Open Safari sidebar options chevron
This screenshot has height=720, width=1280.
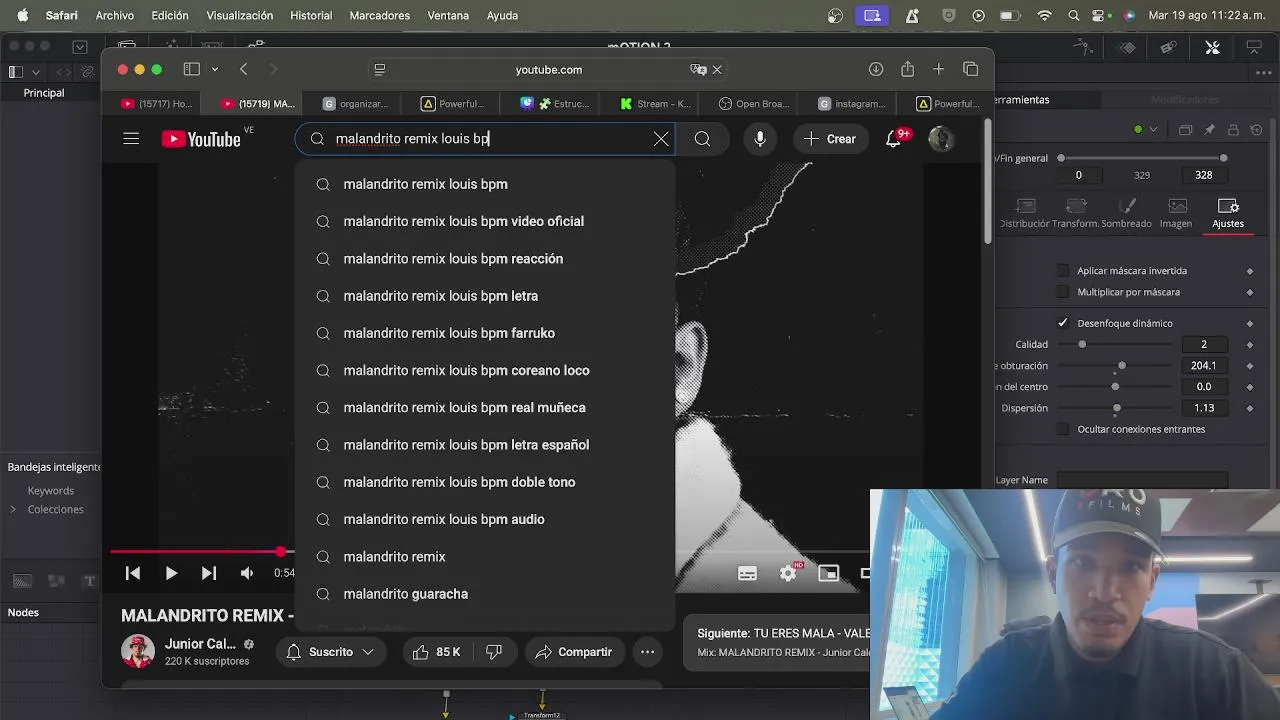(214, 69)
